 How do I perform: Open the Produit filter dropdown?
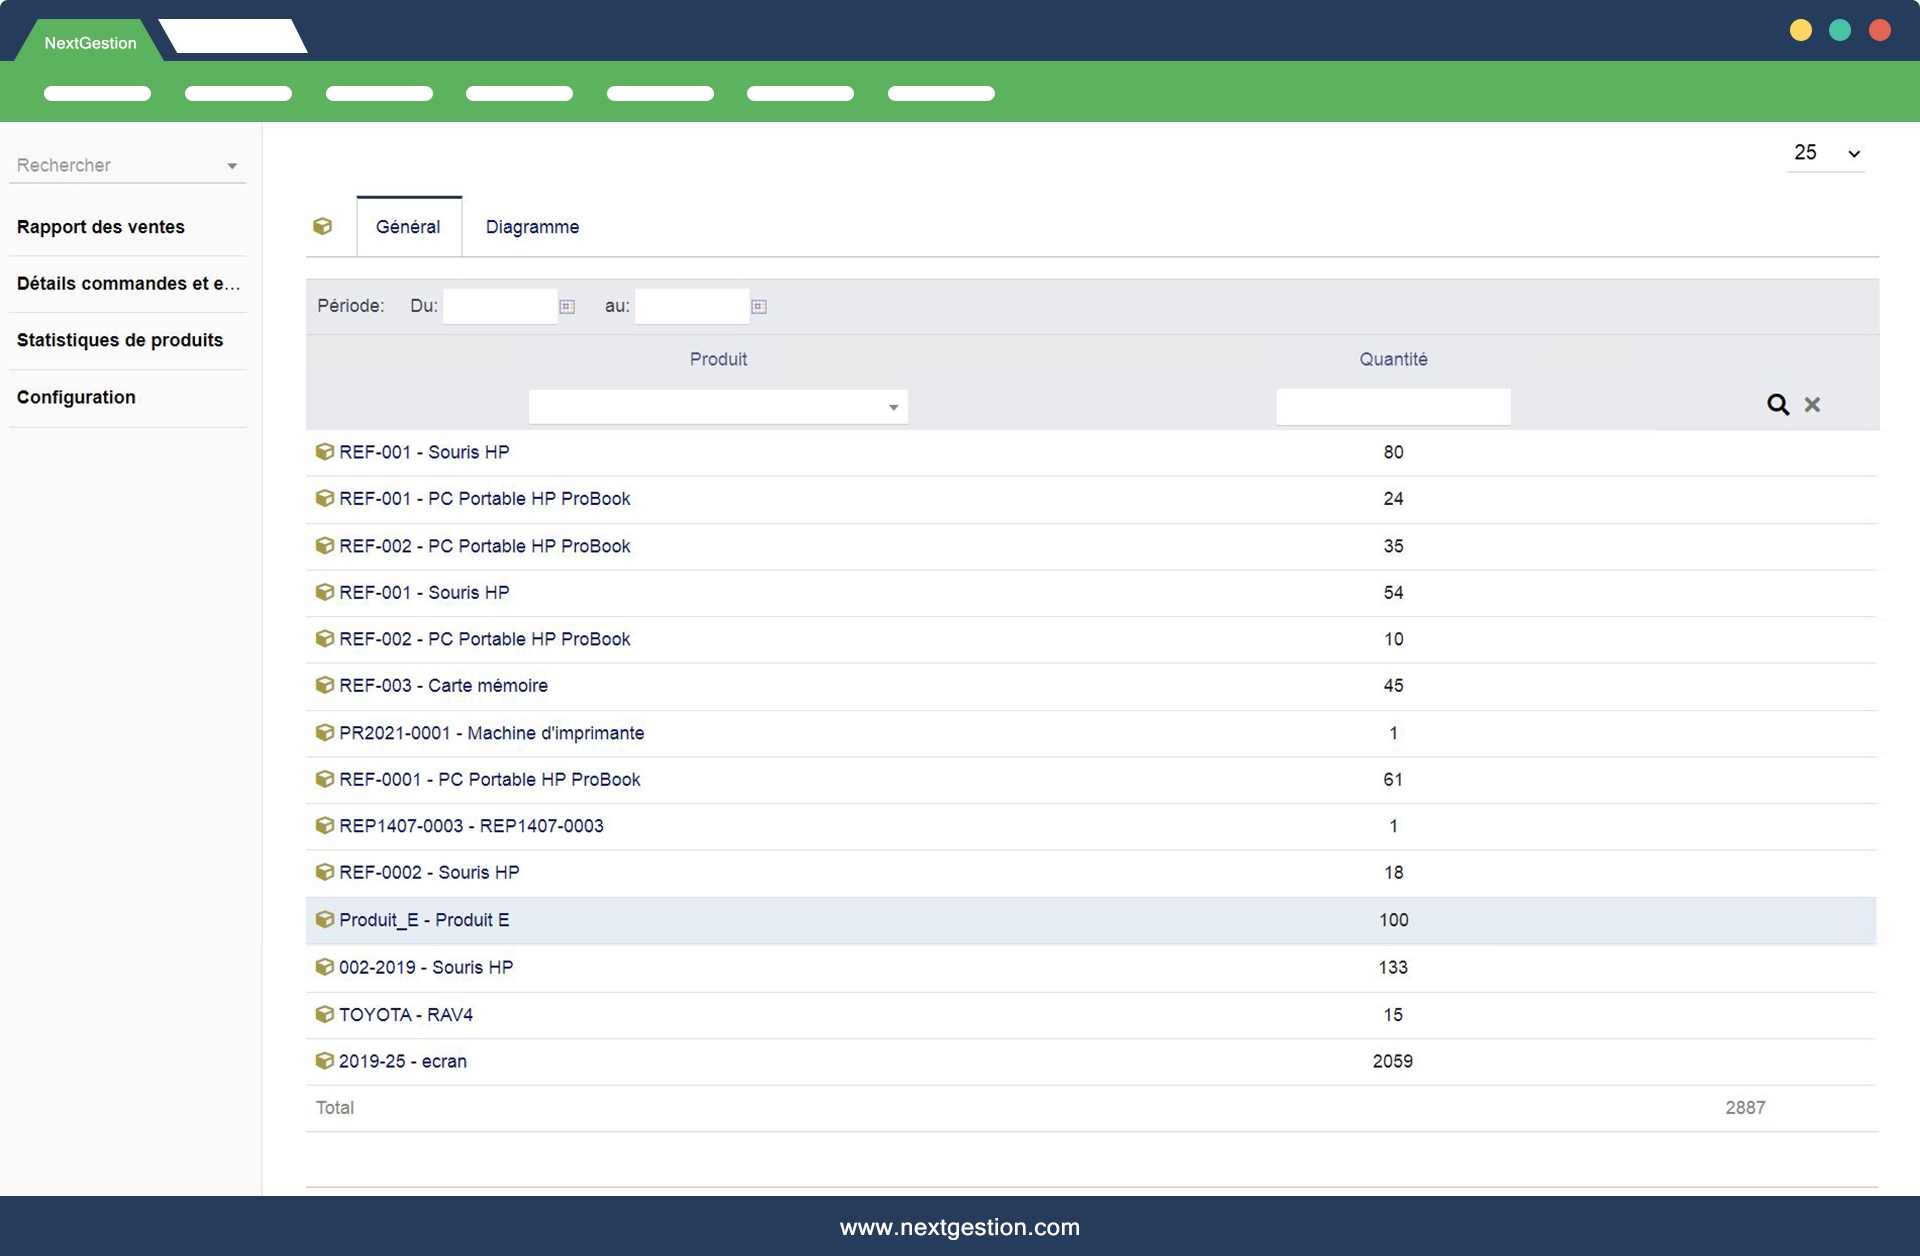pos(892,407)
